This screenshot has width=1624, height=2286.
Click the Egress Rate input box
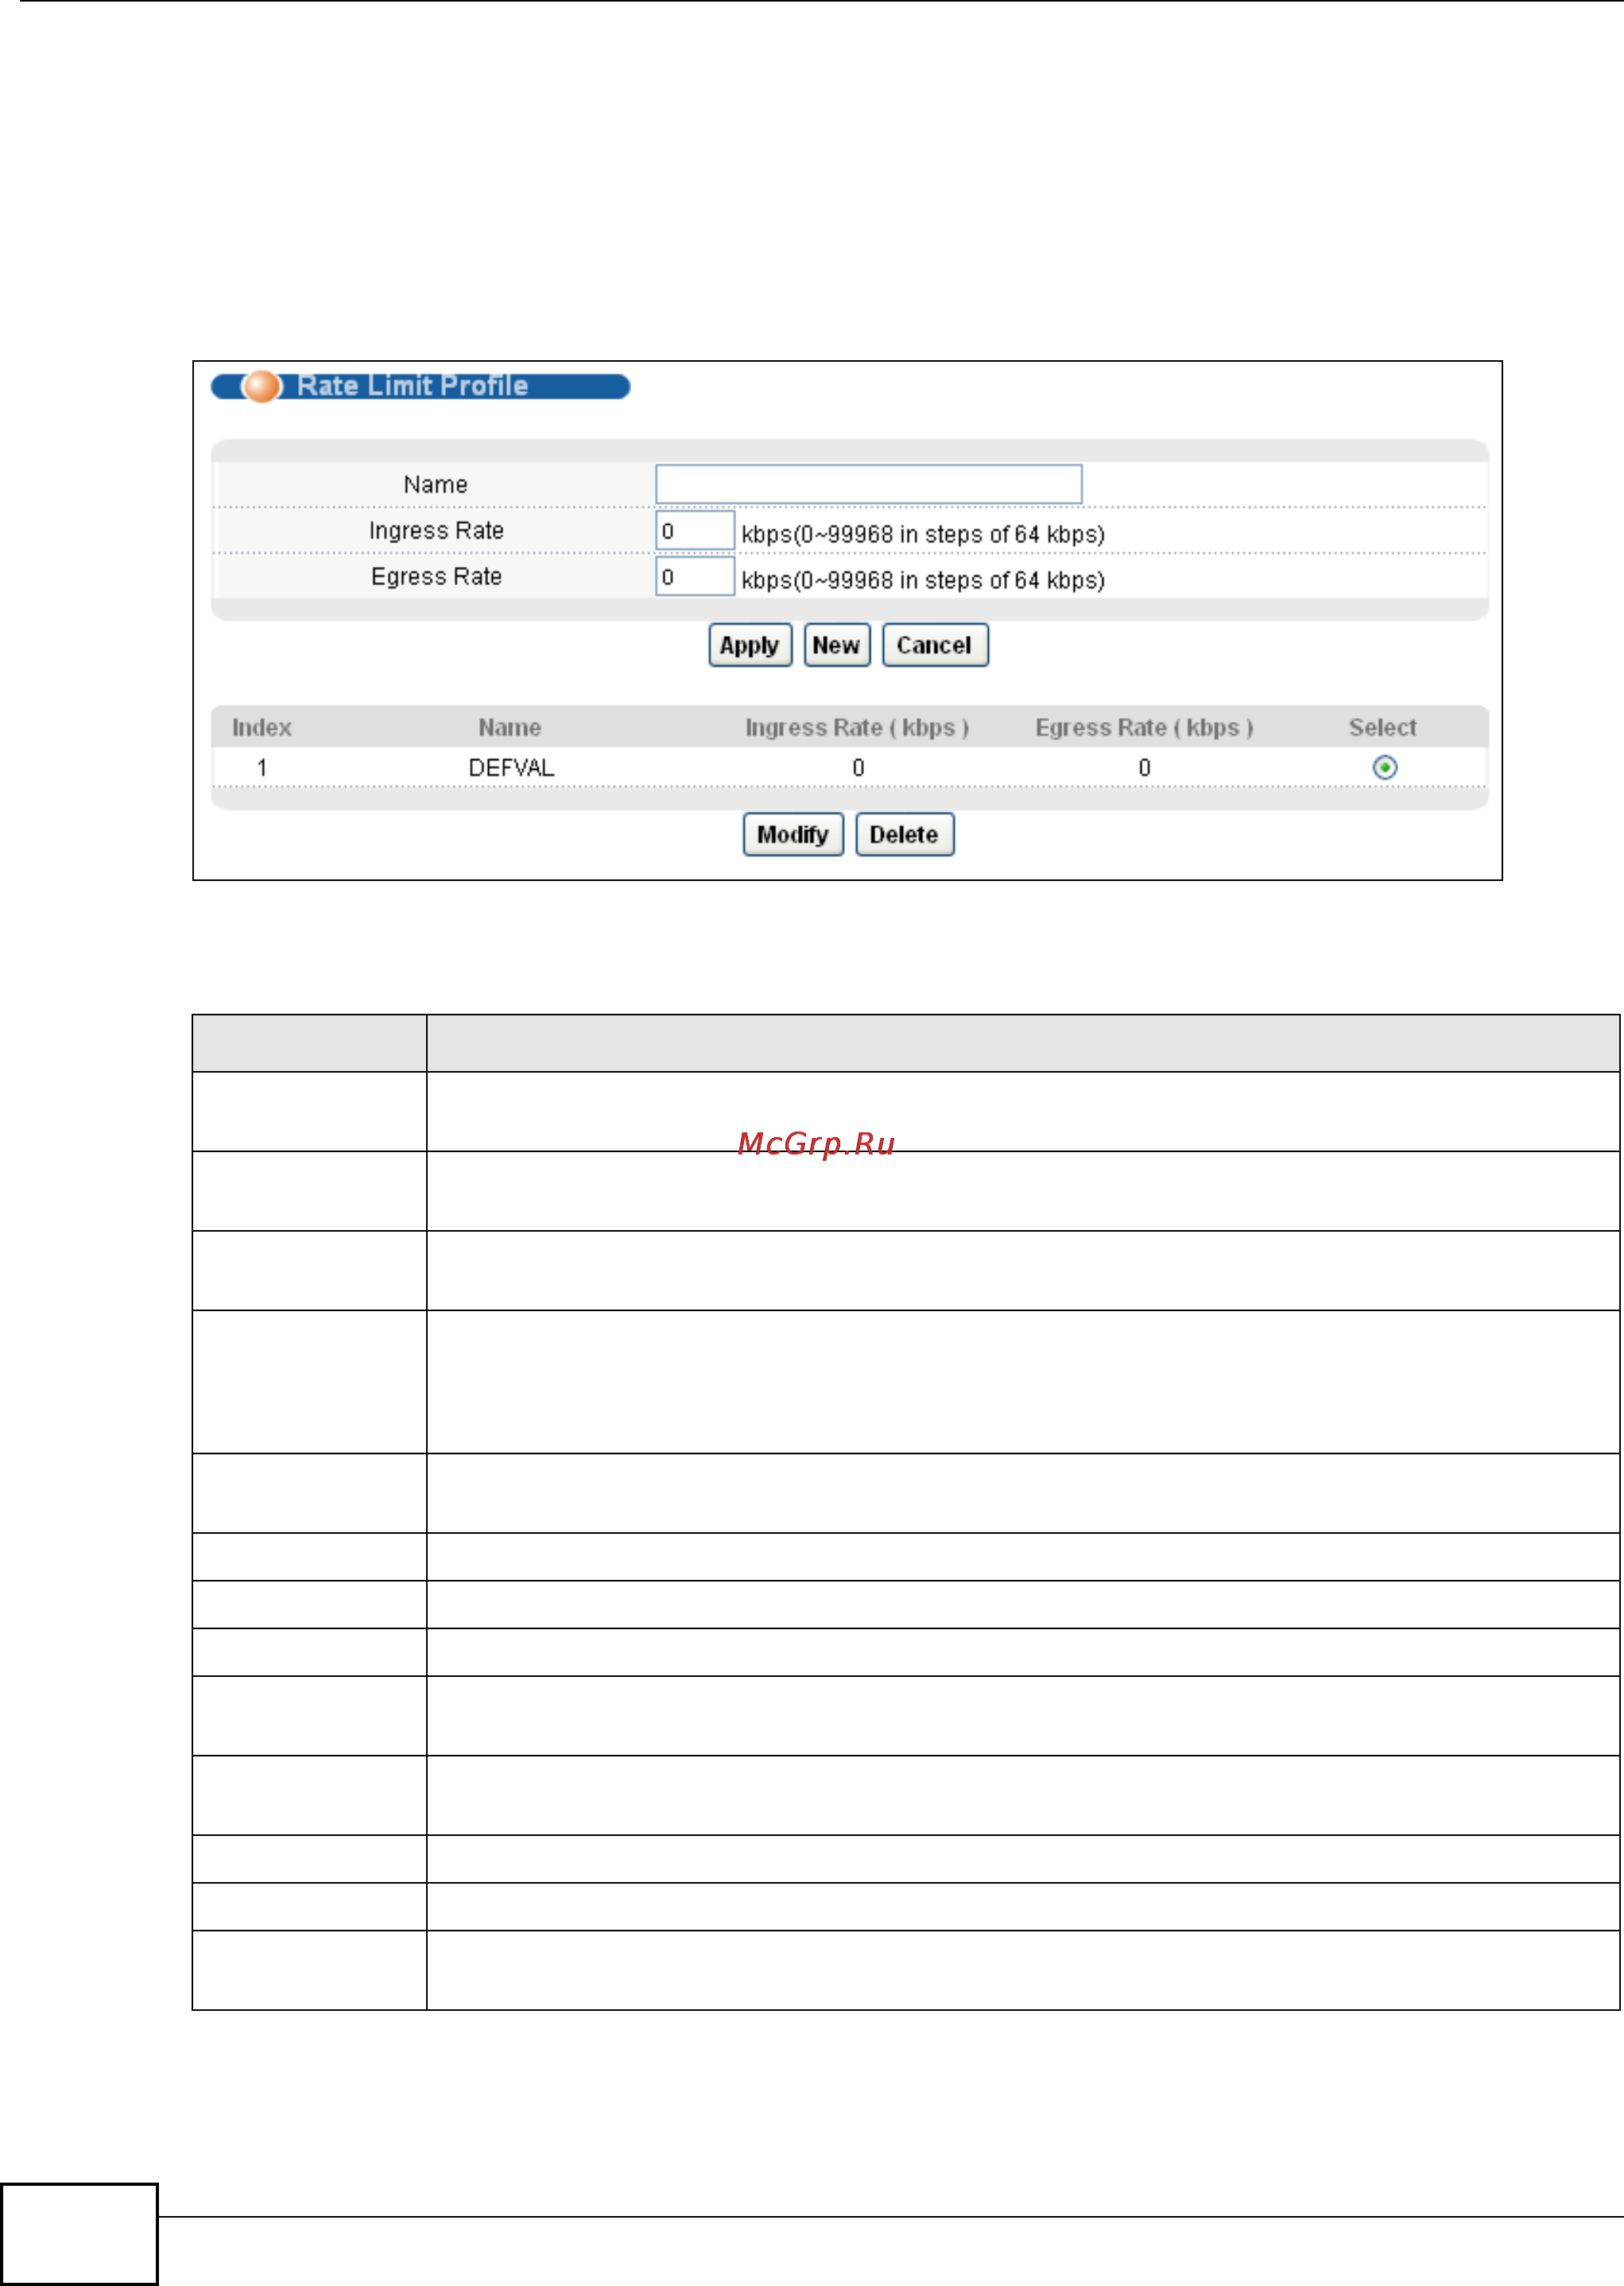pyautogui.click(x=695, y=577)
